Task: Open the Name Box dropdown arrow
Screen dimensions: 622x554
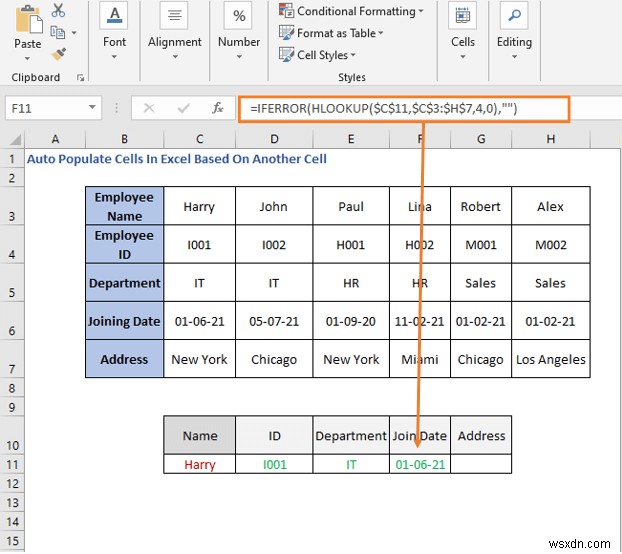Action: (92, 107)
